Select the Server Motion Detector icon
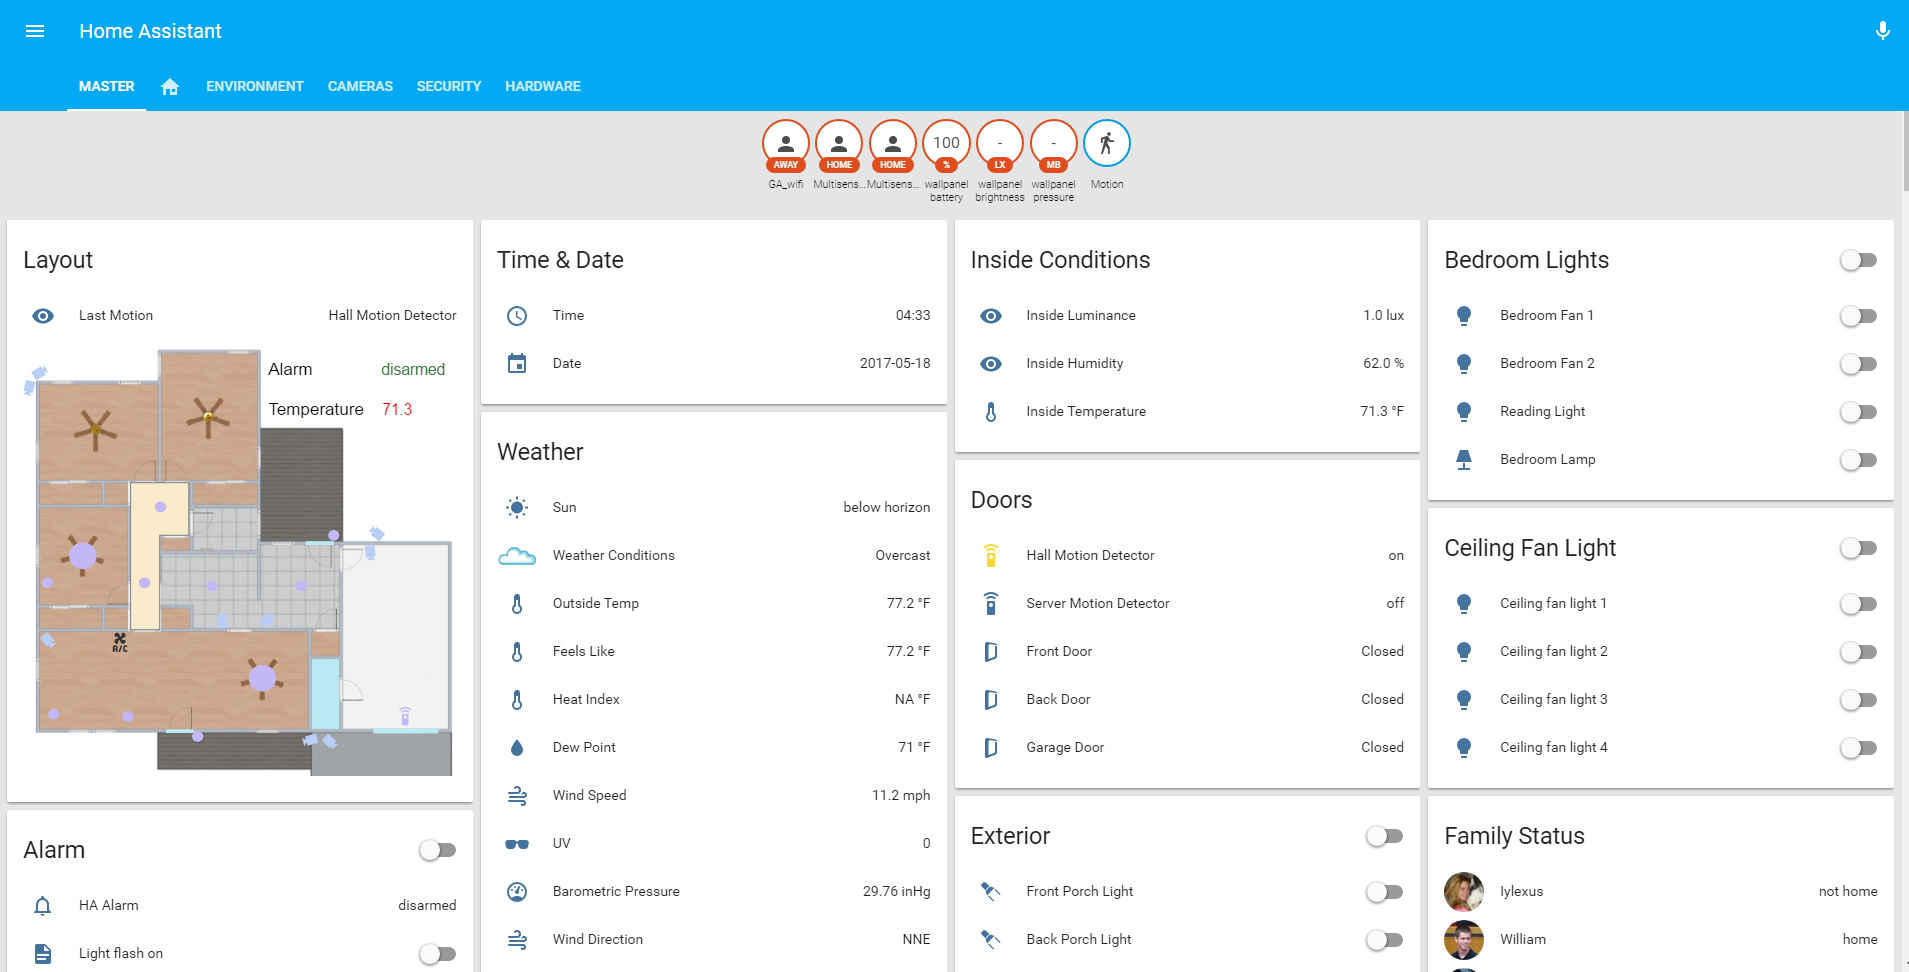Screen dimensions: 1909x972 pos(991,603)
